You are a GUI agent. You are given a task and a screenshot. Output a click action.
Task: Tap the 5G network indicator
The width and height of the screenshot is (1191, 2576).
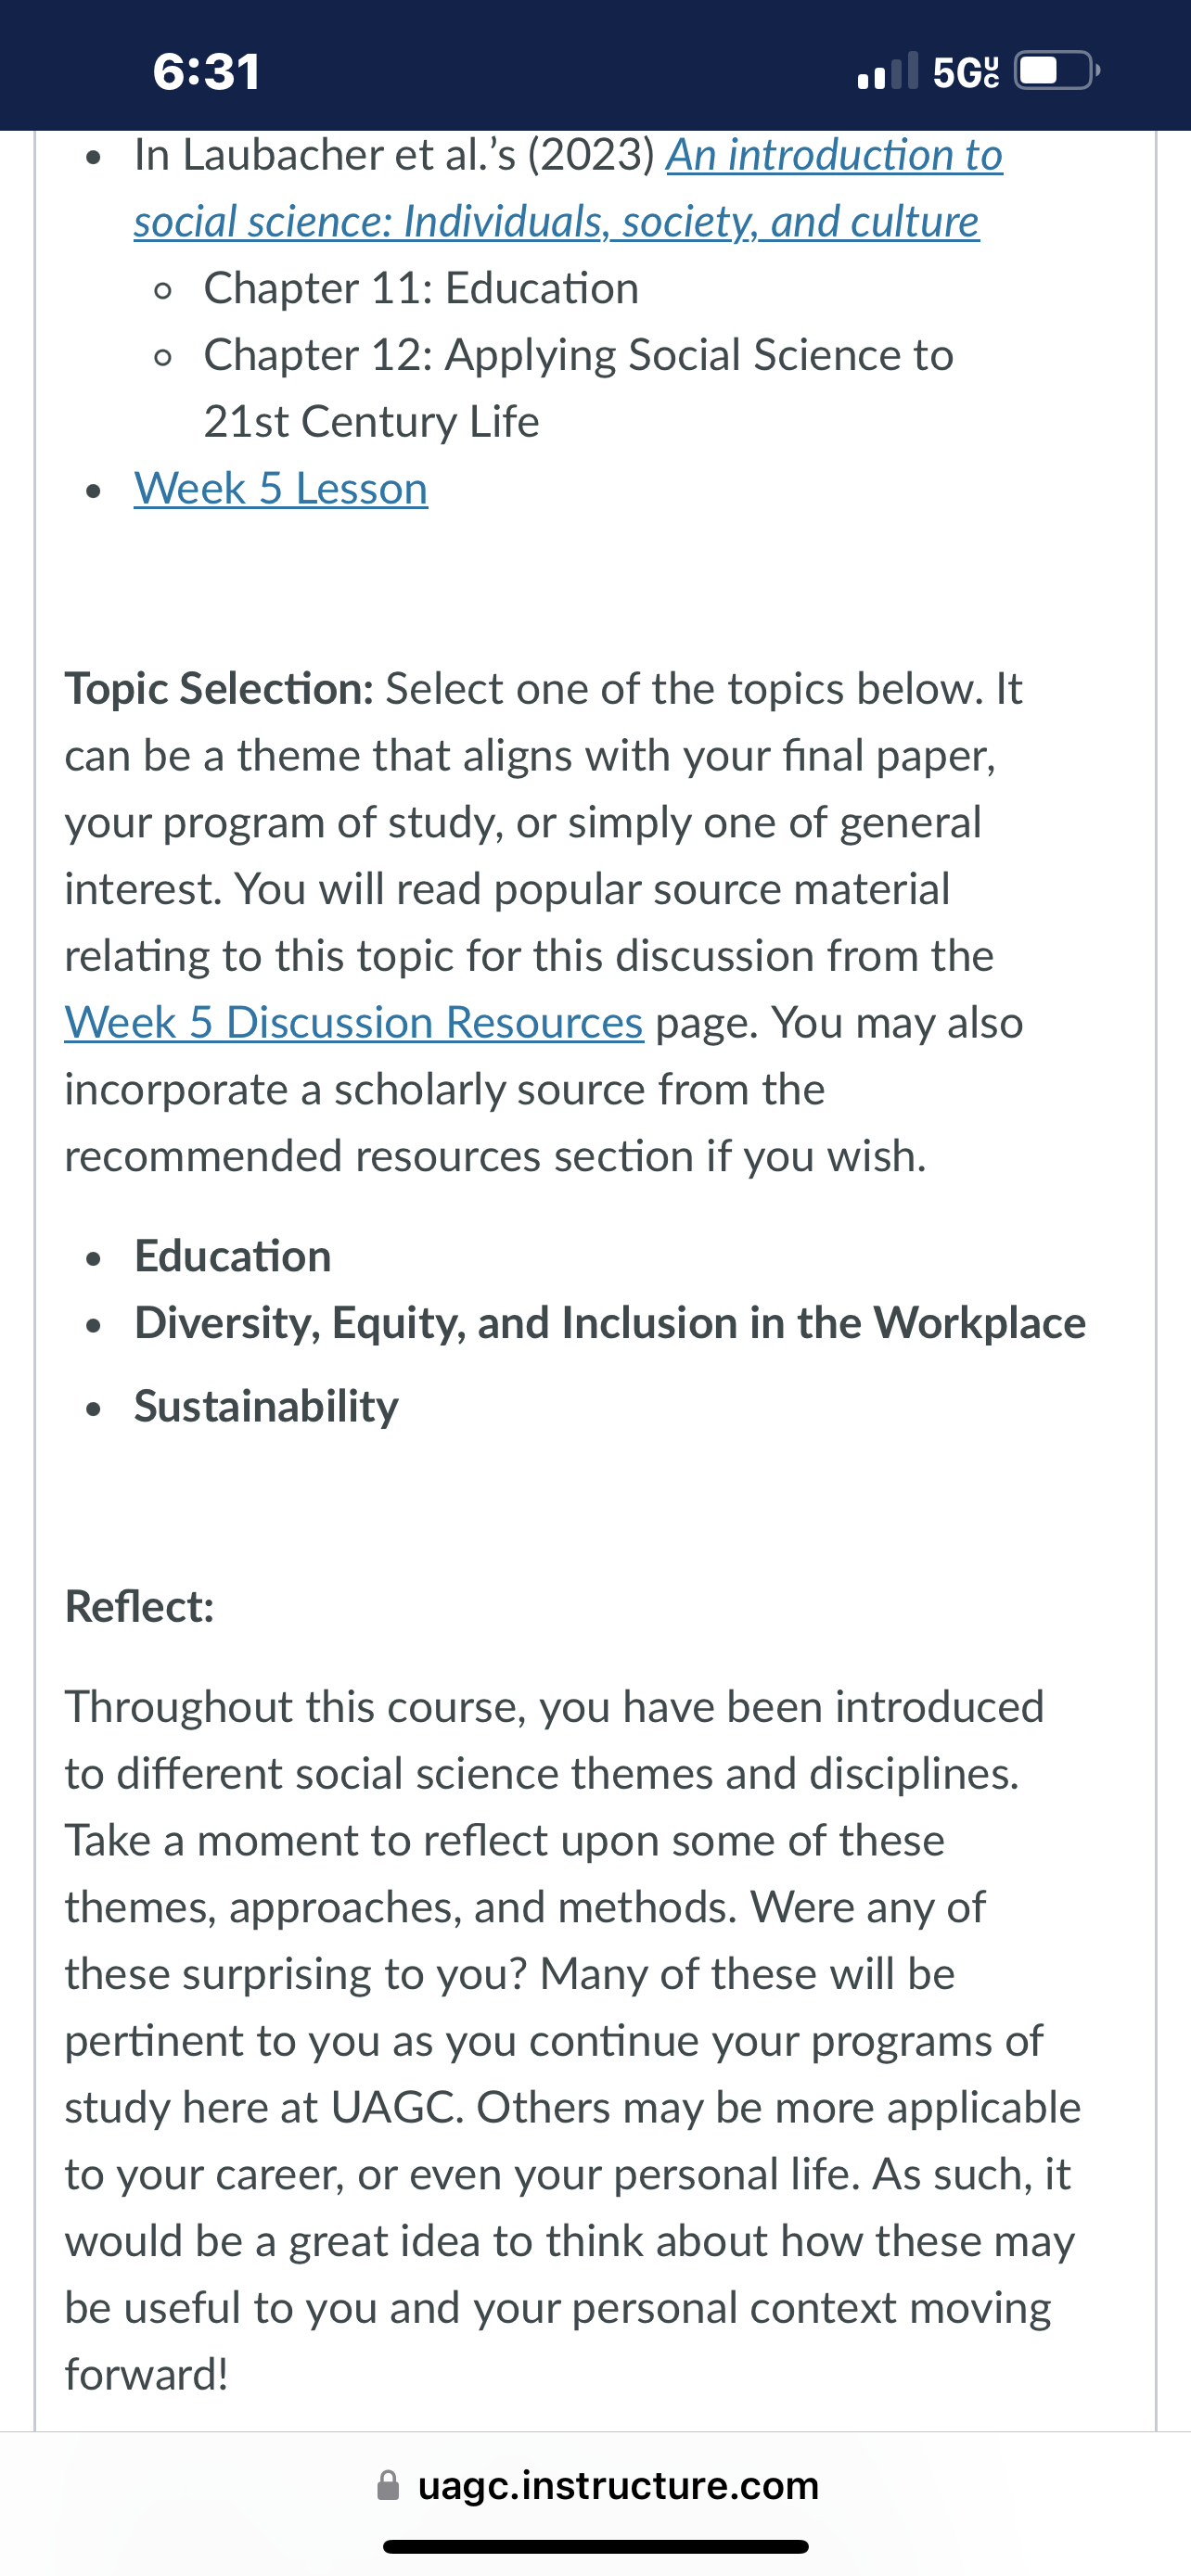click(x=965, y=72)
